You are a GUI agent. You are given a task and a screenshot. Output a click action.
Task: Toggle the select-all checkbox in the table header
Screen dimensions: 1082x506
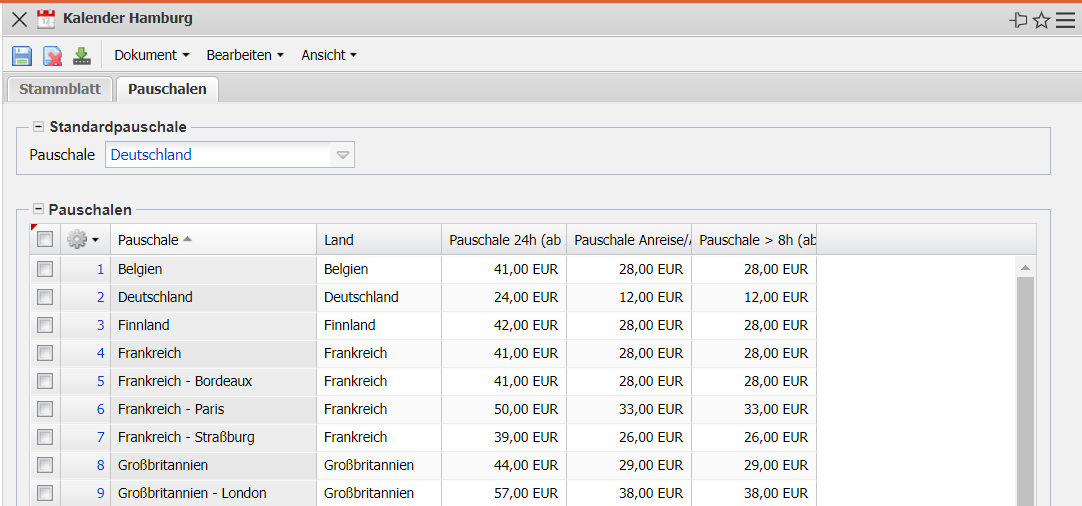click(45, 240)
